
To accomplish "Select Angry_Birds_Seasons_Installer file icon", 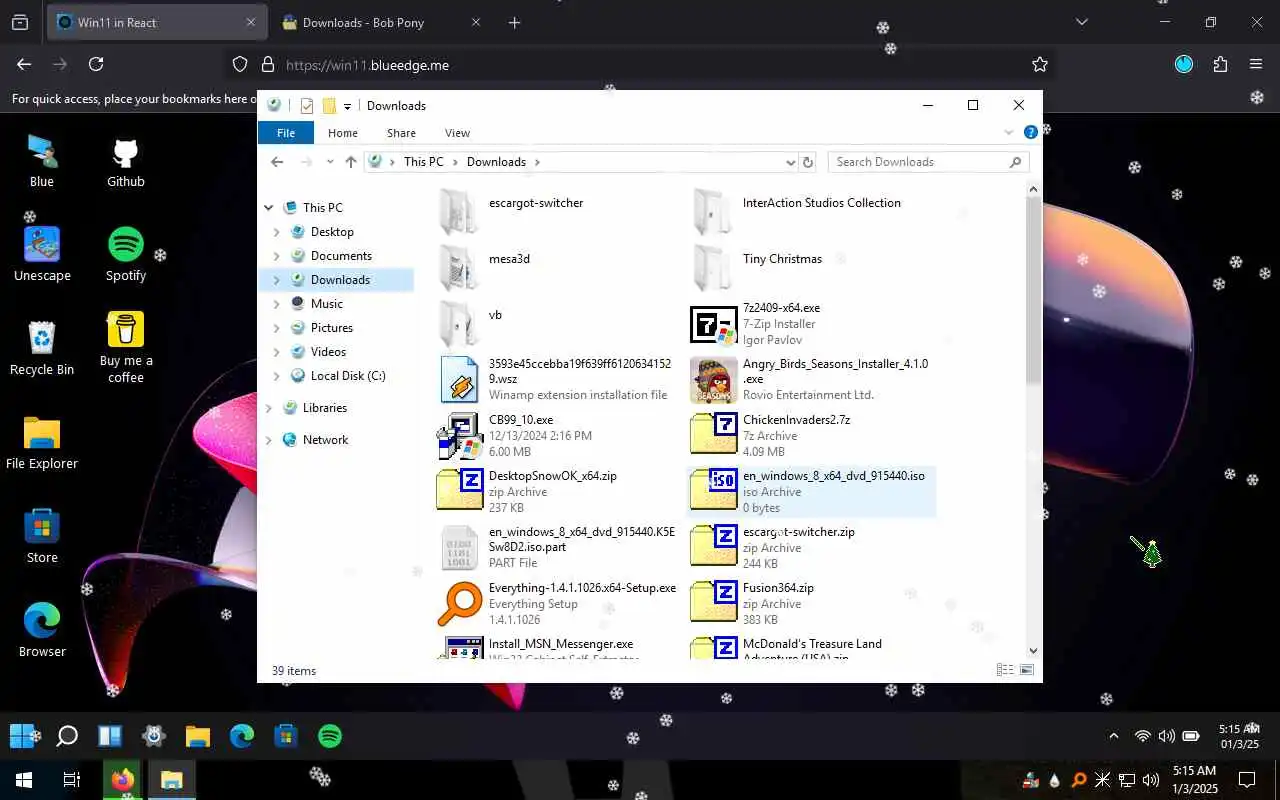I will pos(714,380).
